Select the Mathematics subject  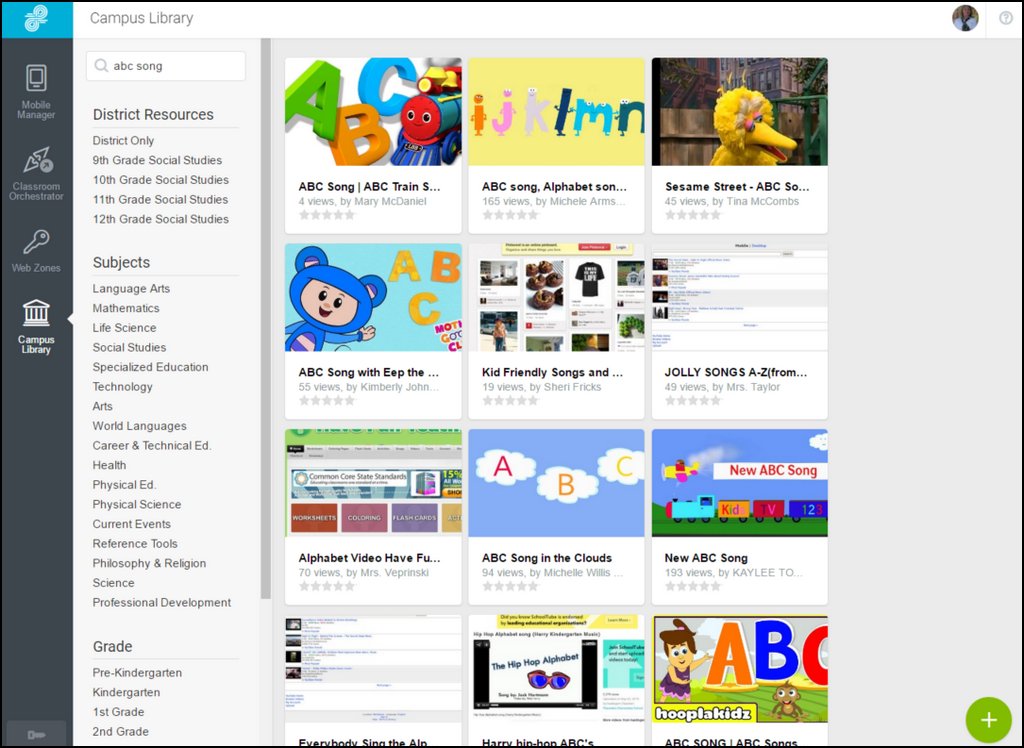pyautogui.click(x=125, y=308)
